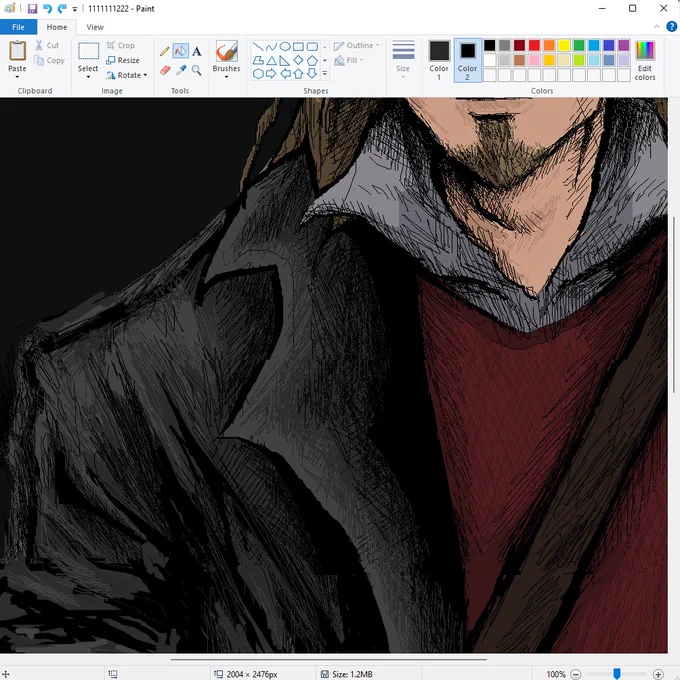Click the Save icon in title bar
The height and width of the screenshot is (680, 680).
click(x=33, y=9)
